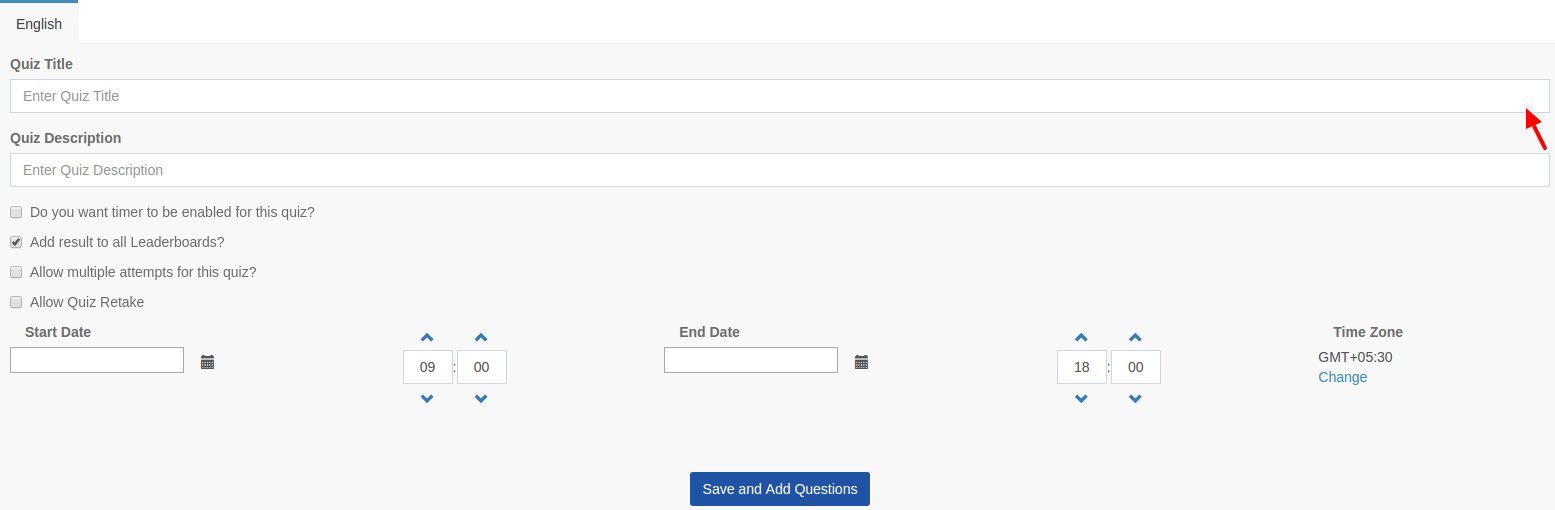Decrease end time minutes with down chevron
This screenshot has width=1555, height=510.
coord(1135,398)
